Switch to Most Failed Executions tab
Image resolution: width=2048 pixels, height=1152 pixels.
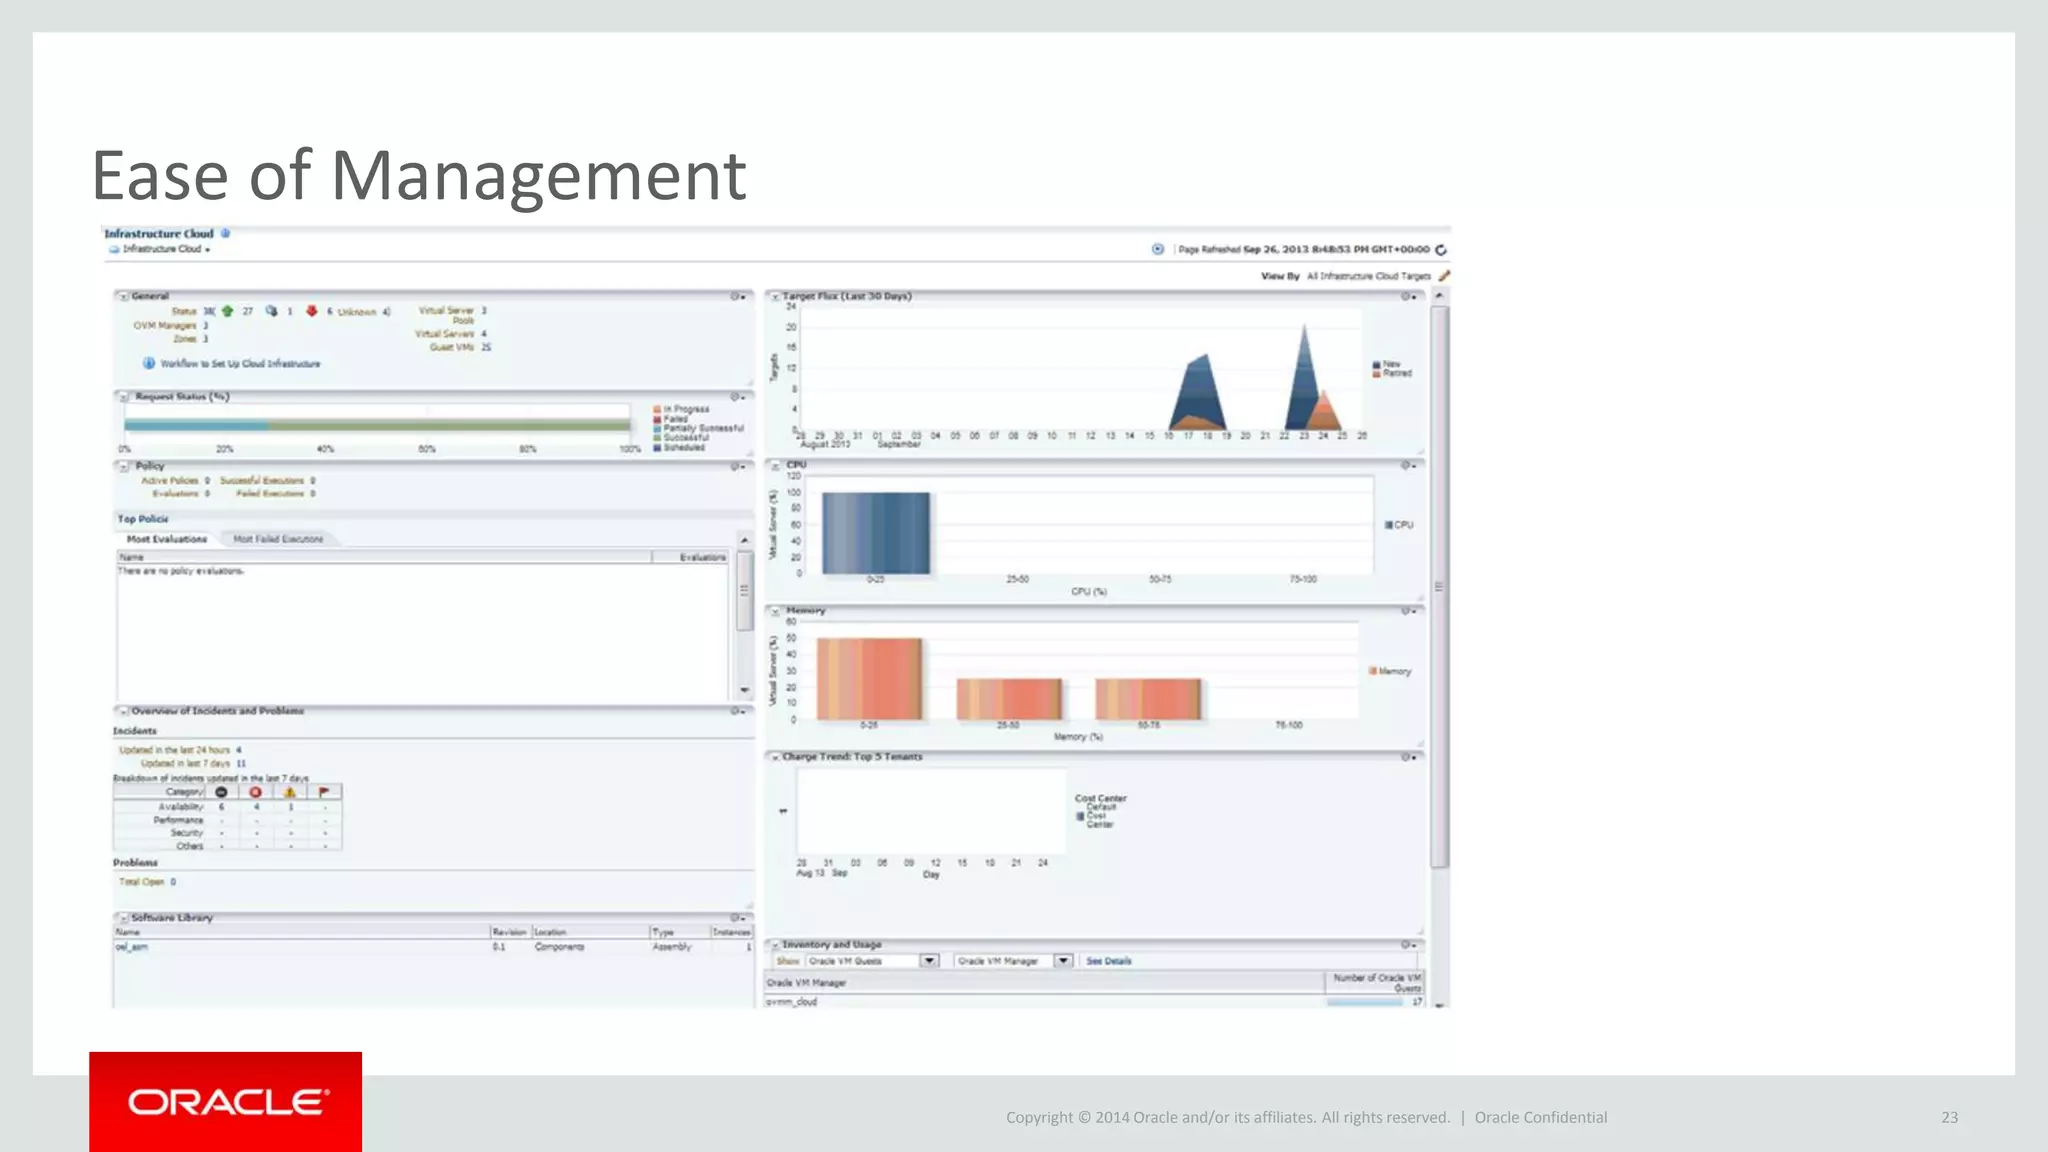[278, 539]
